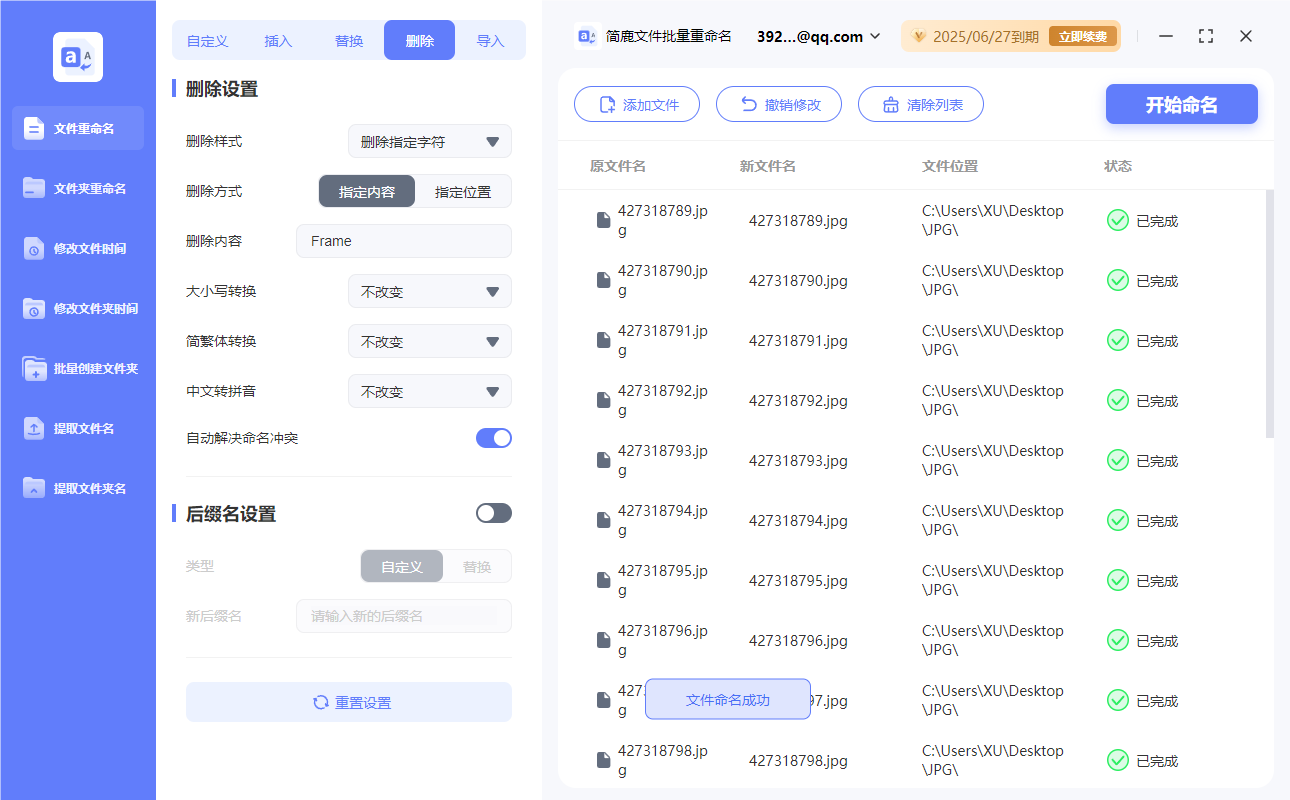
Task: Click the green check for 427318792.jpg
Action: (x=1118, y=400)
